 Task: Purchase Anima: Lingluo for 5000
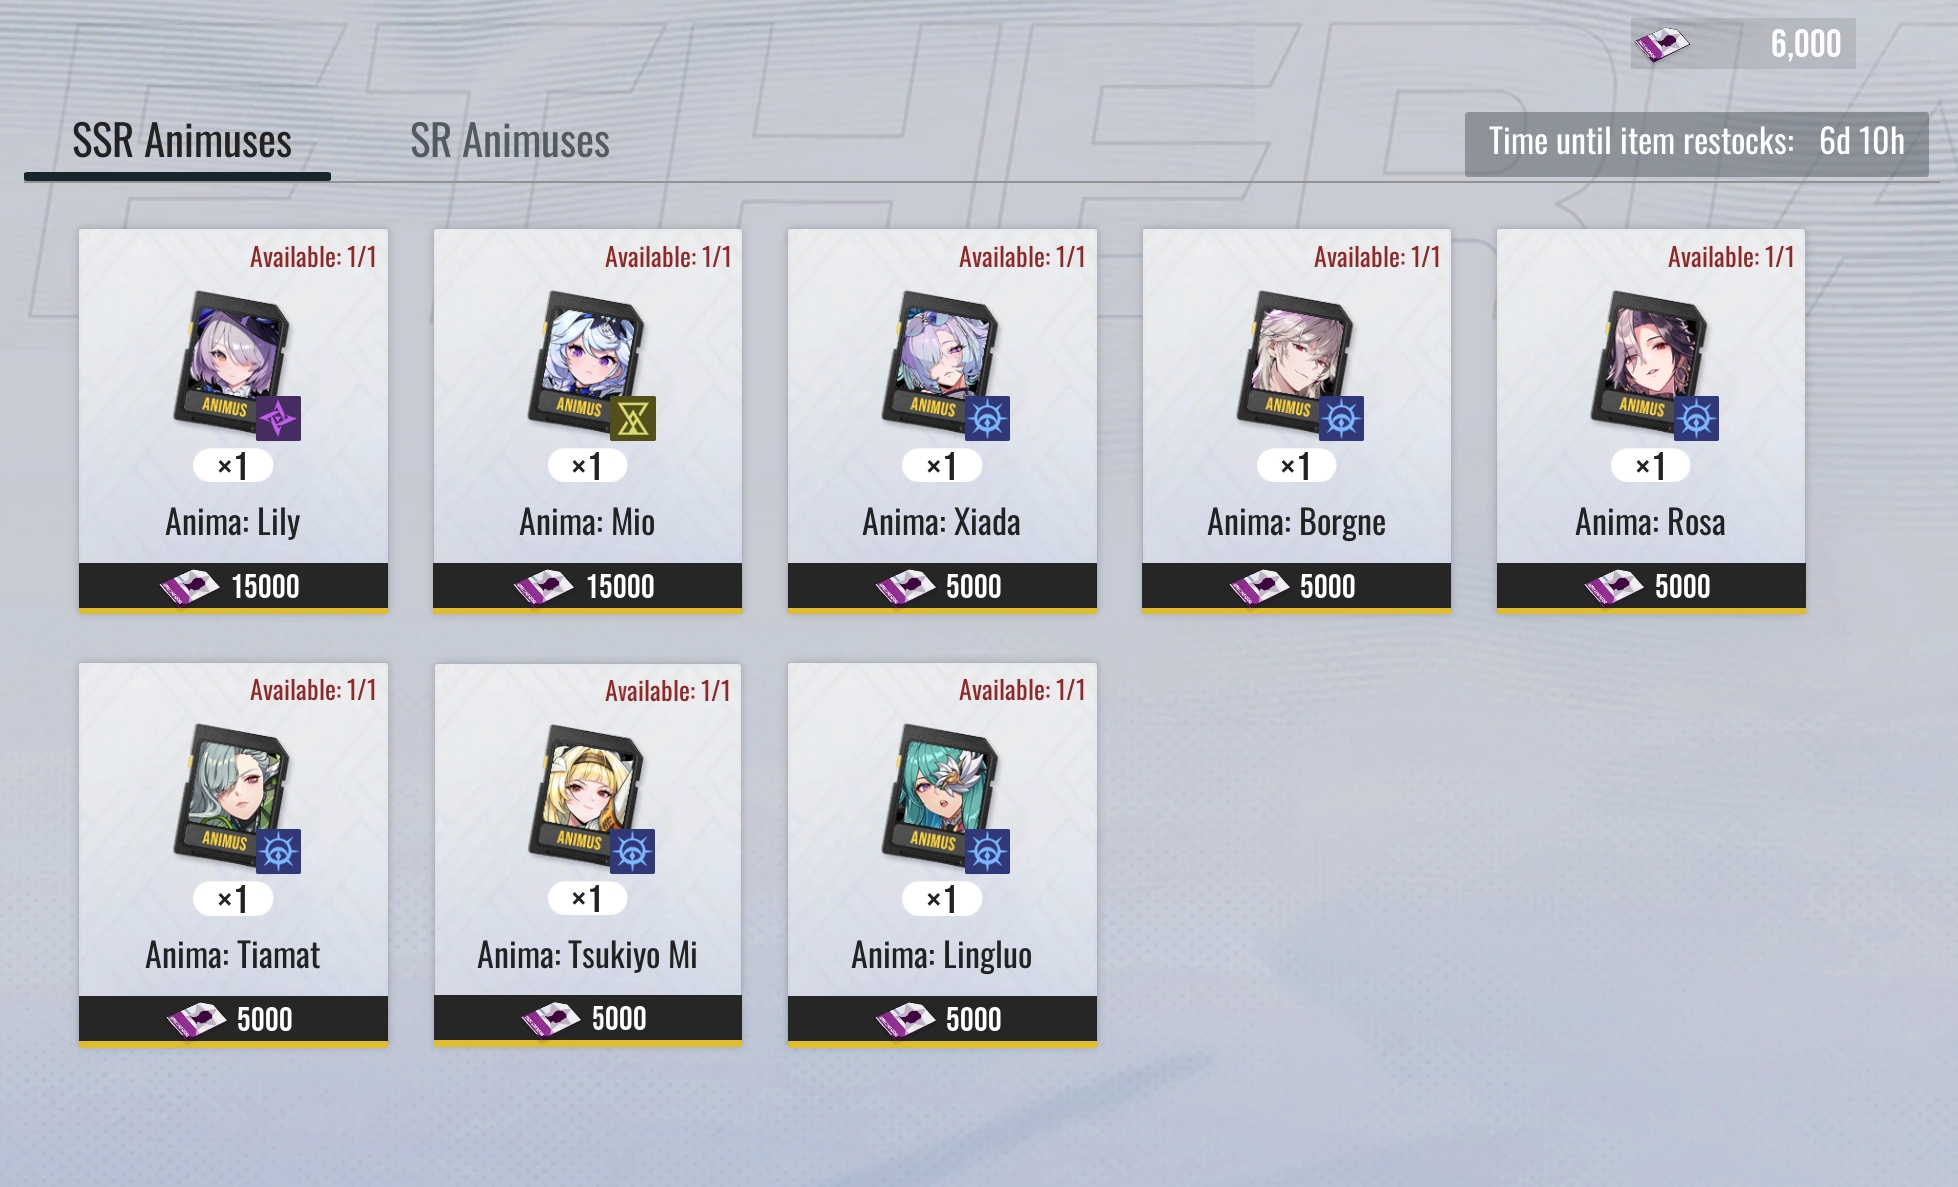[x=942, y=1020]
